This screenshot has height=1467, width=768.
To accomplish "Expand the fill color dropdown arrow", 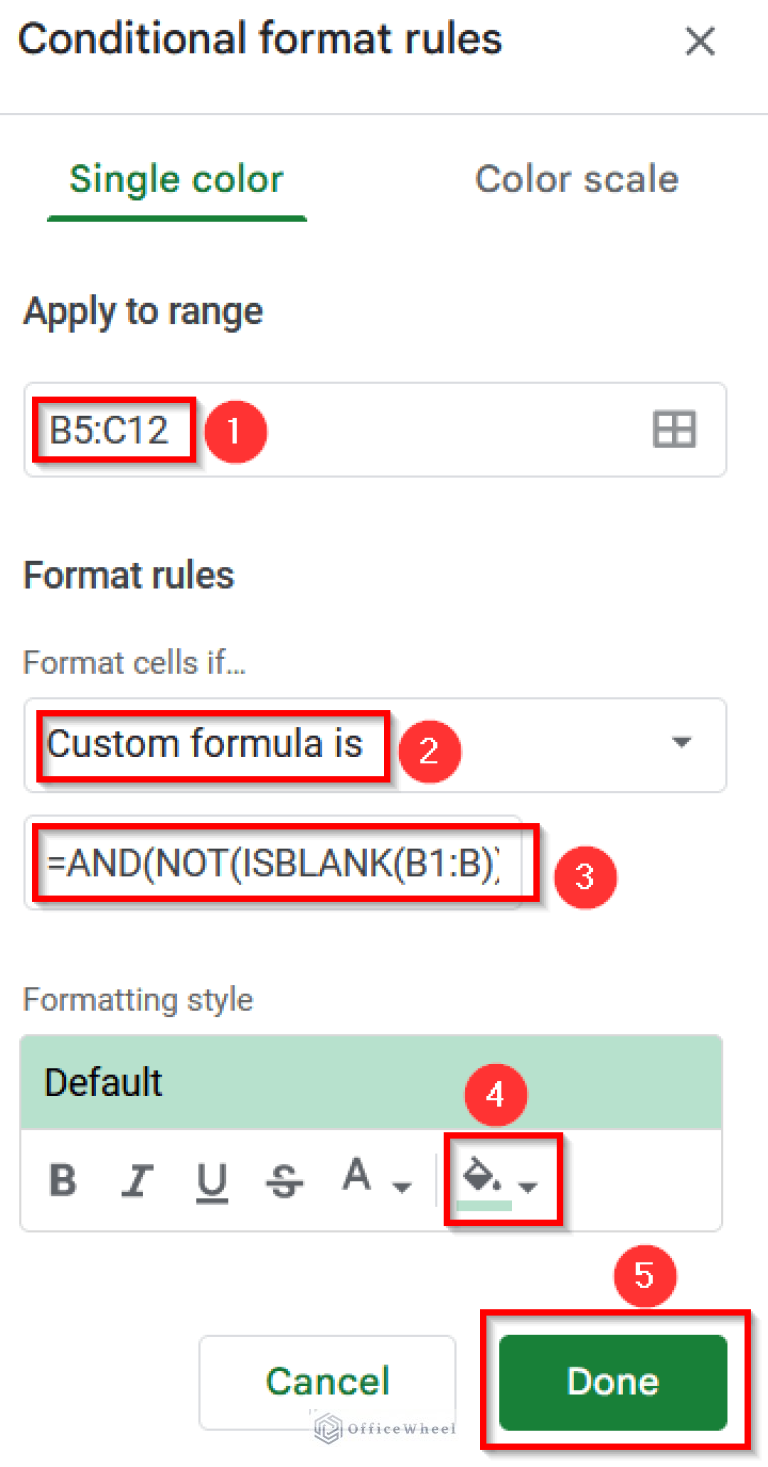I will pos(528,1186).
